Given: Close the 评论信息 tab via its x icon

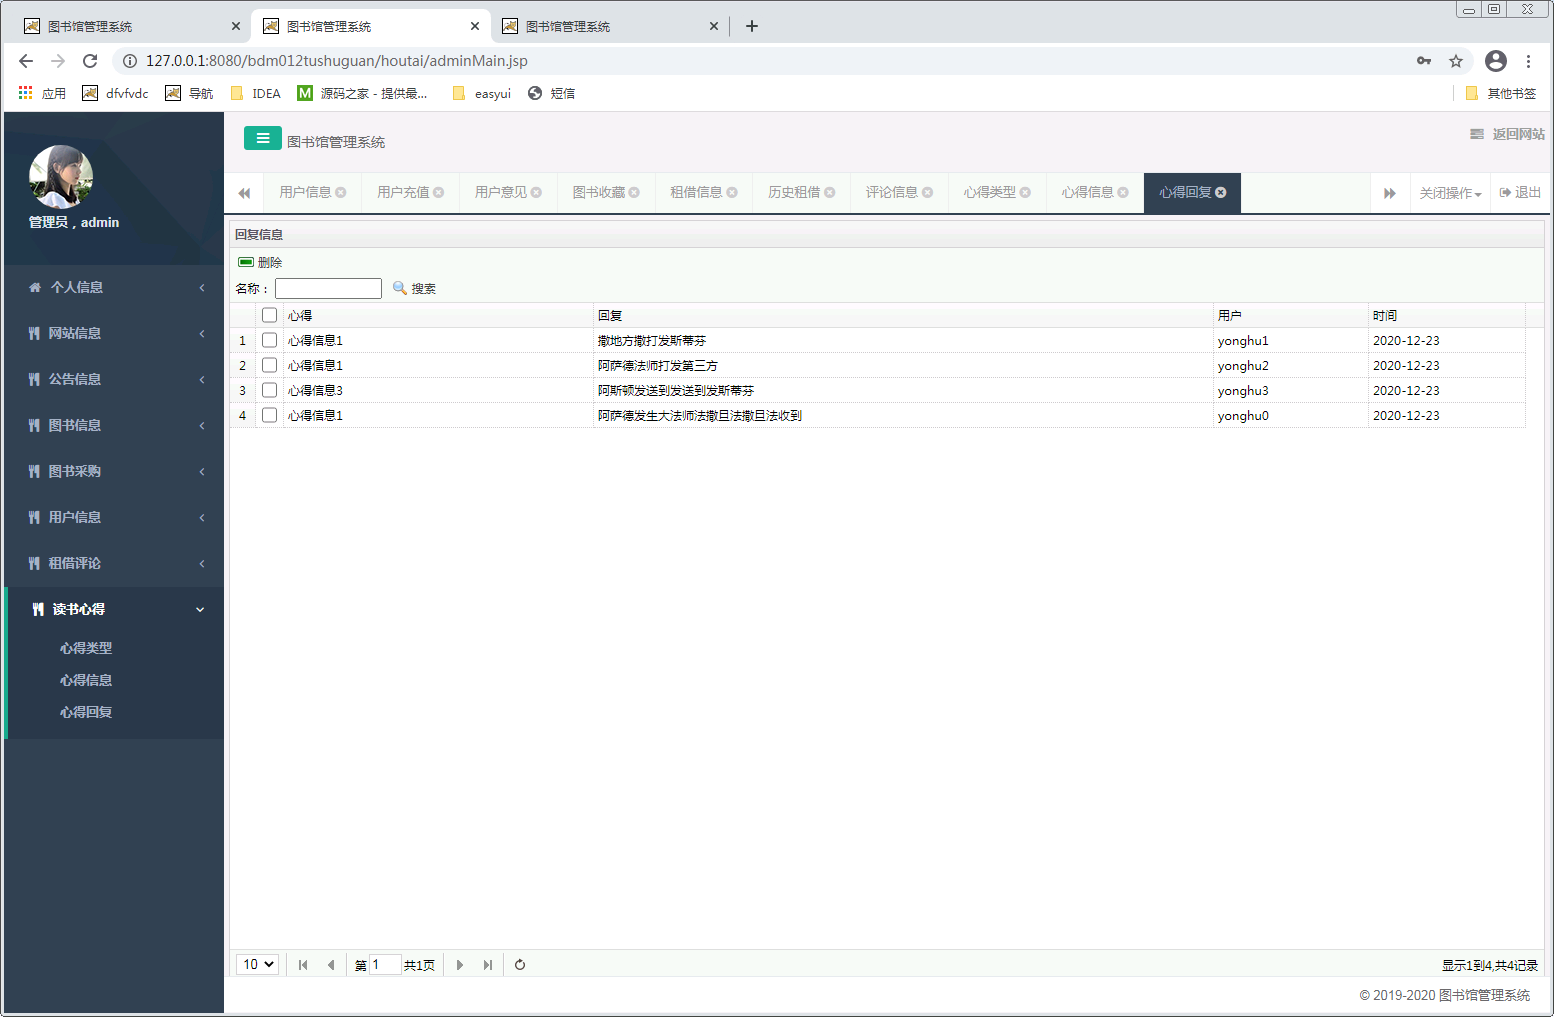Looking at the screenshot, I should 927,192.
